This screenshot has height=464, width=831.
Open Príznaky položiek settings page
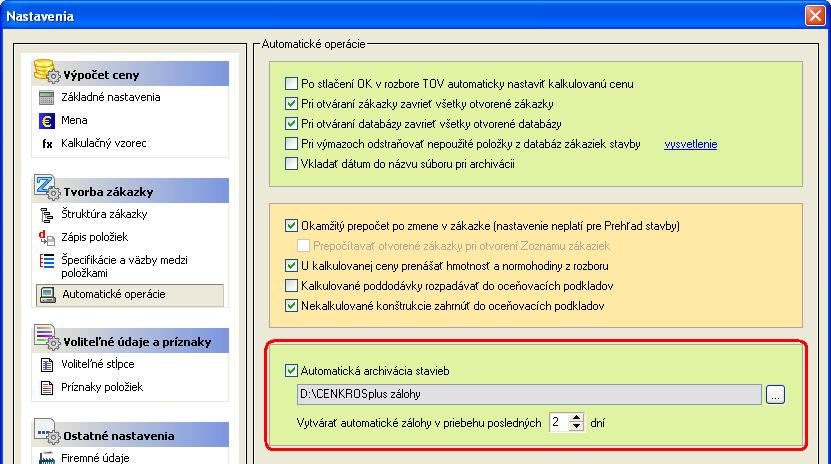pyautogui.click(x=102, y=387)
